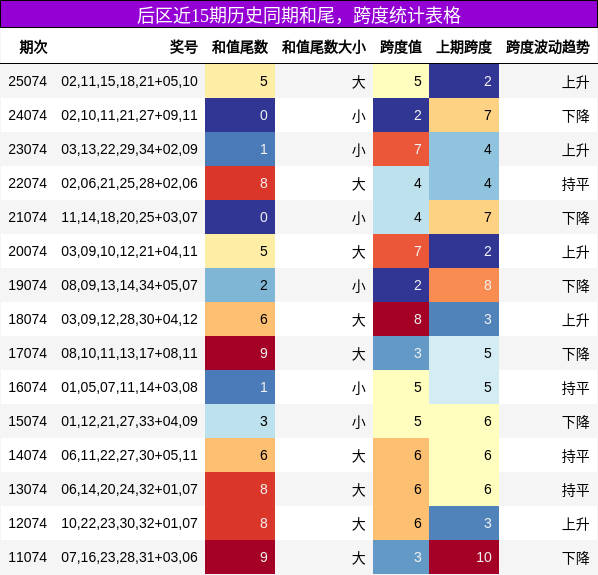598x575 pixels.
Task: Select period 20074 cell
Action: [27, 251]
